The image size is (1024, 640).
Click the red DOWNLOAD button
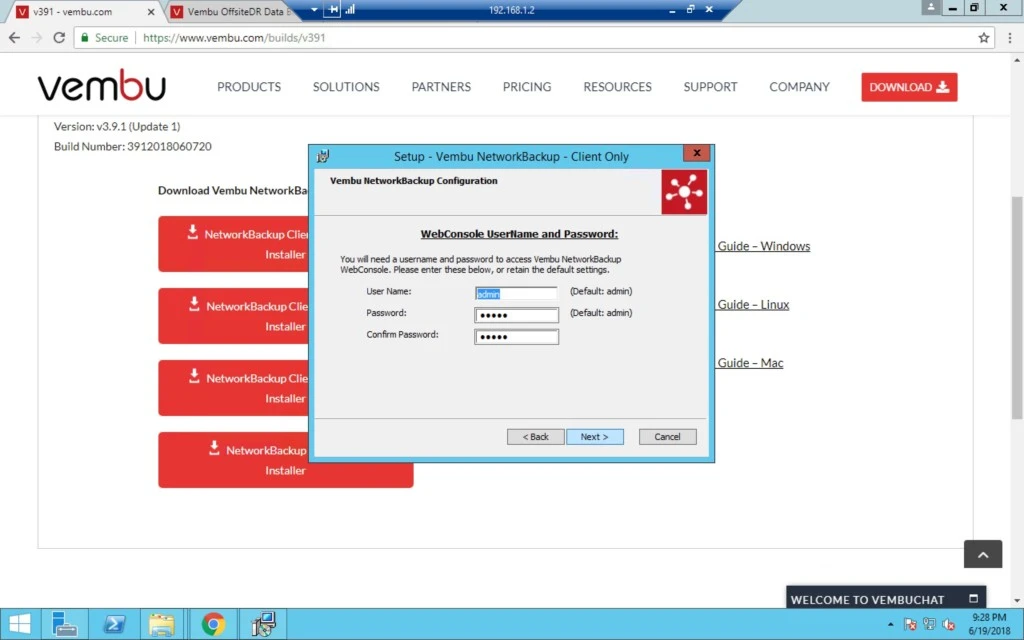pyautogui.click(x=909, y=87)
